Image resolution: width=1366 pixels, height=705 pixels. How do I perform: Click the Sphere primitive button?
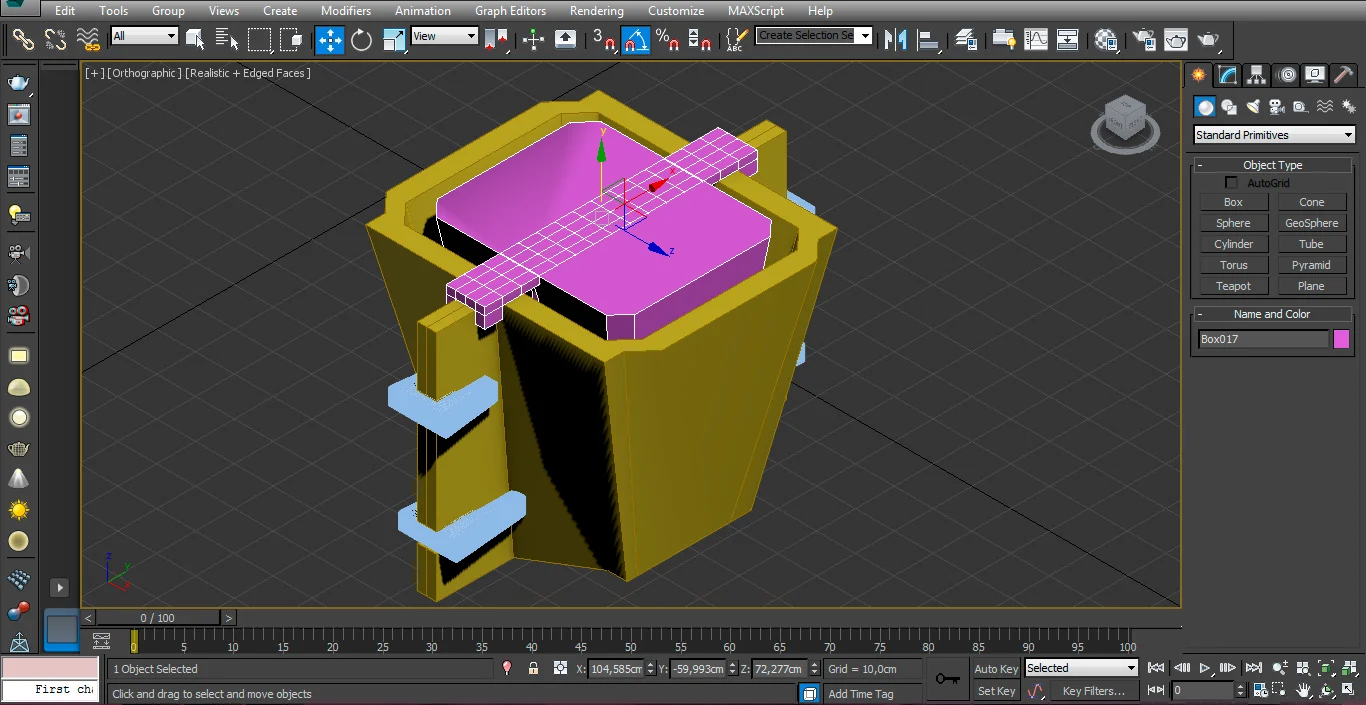coord(1234,223)
